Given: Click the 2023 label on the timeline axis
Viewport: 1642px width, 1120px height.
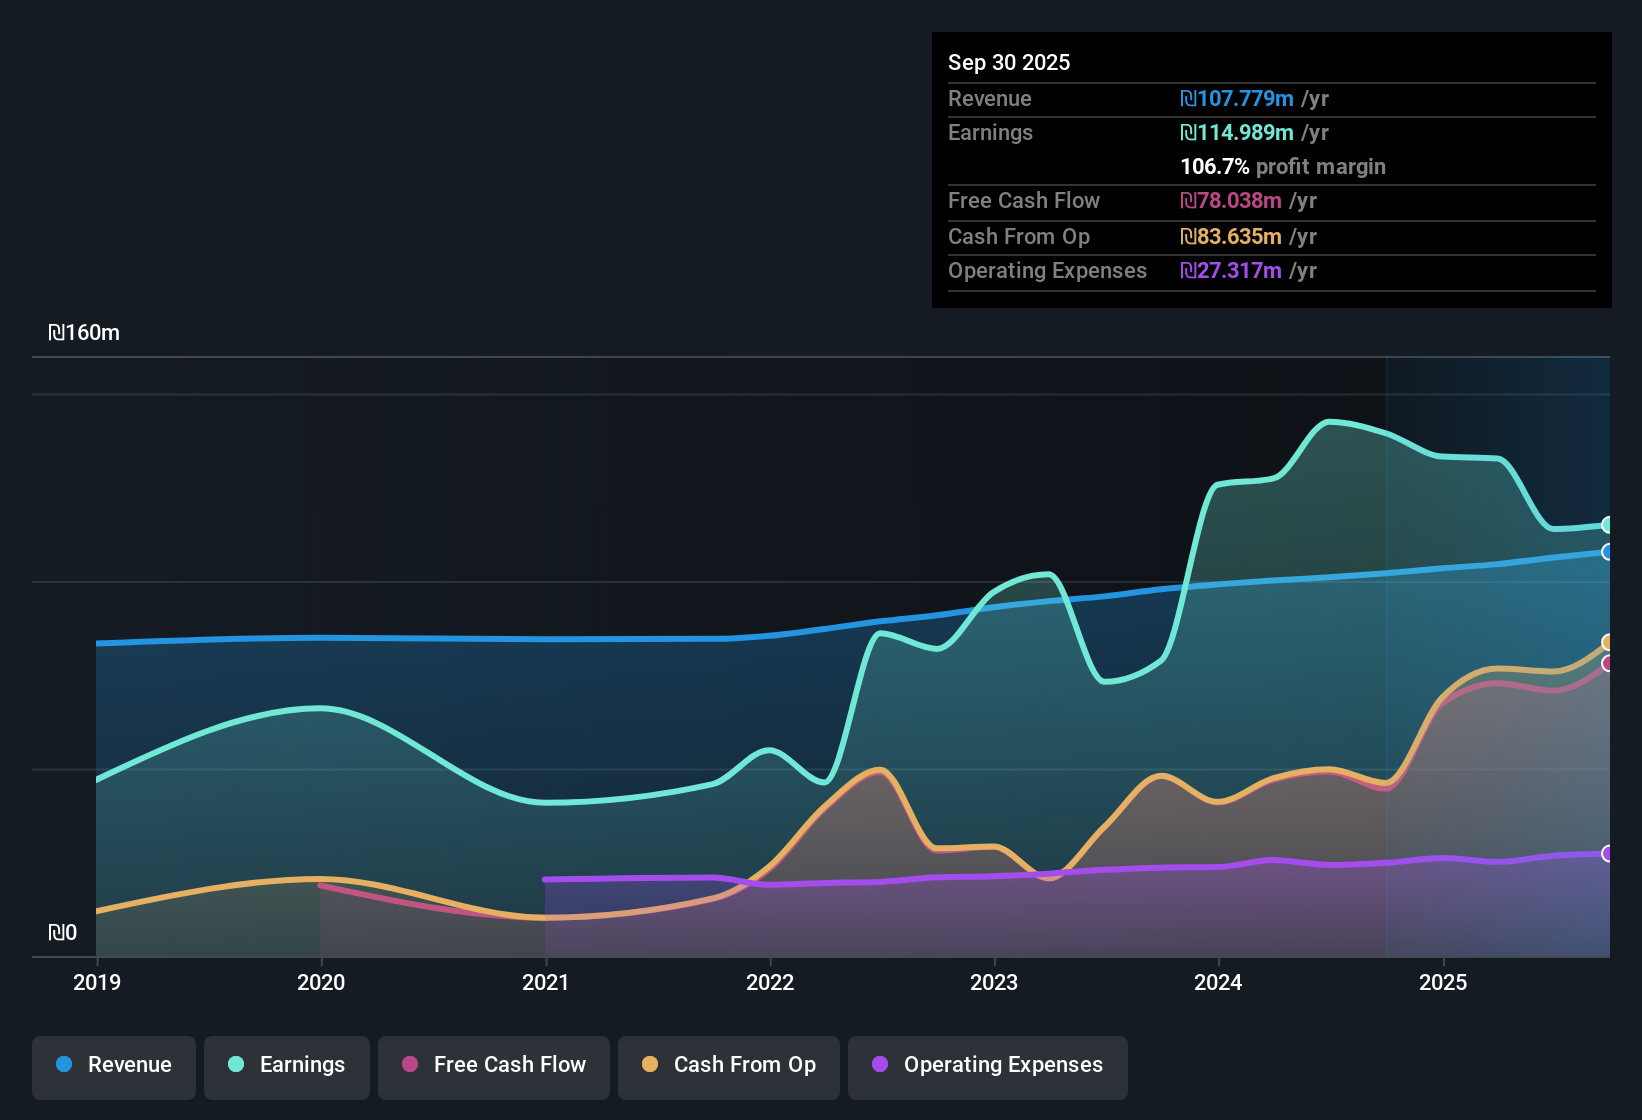Looking at the screenshot, I should point(994,983).
